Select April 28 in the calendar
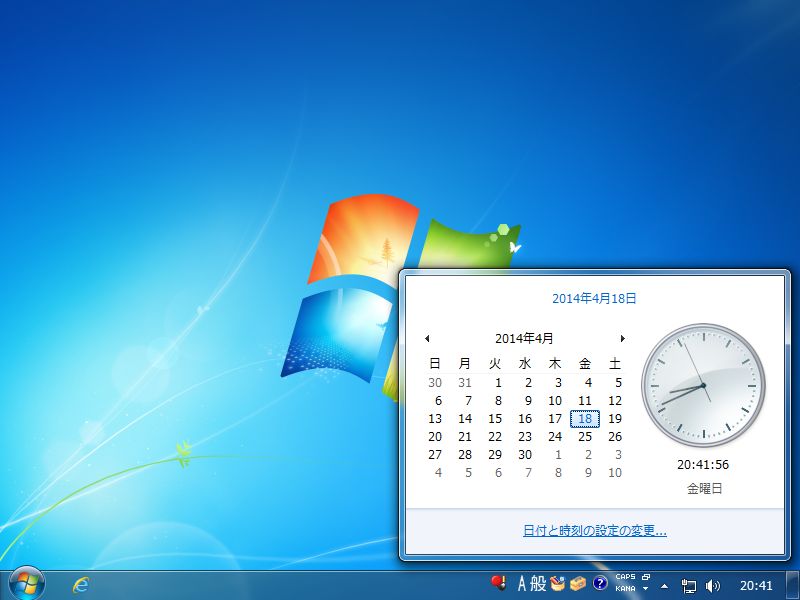This screenshot has height=600, width=800. click(x=465, y=455)
